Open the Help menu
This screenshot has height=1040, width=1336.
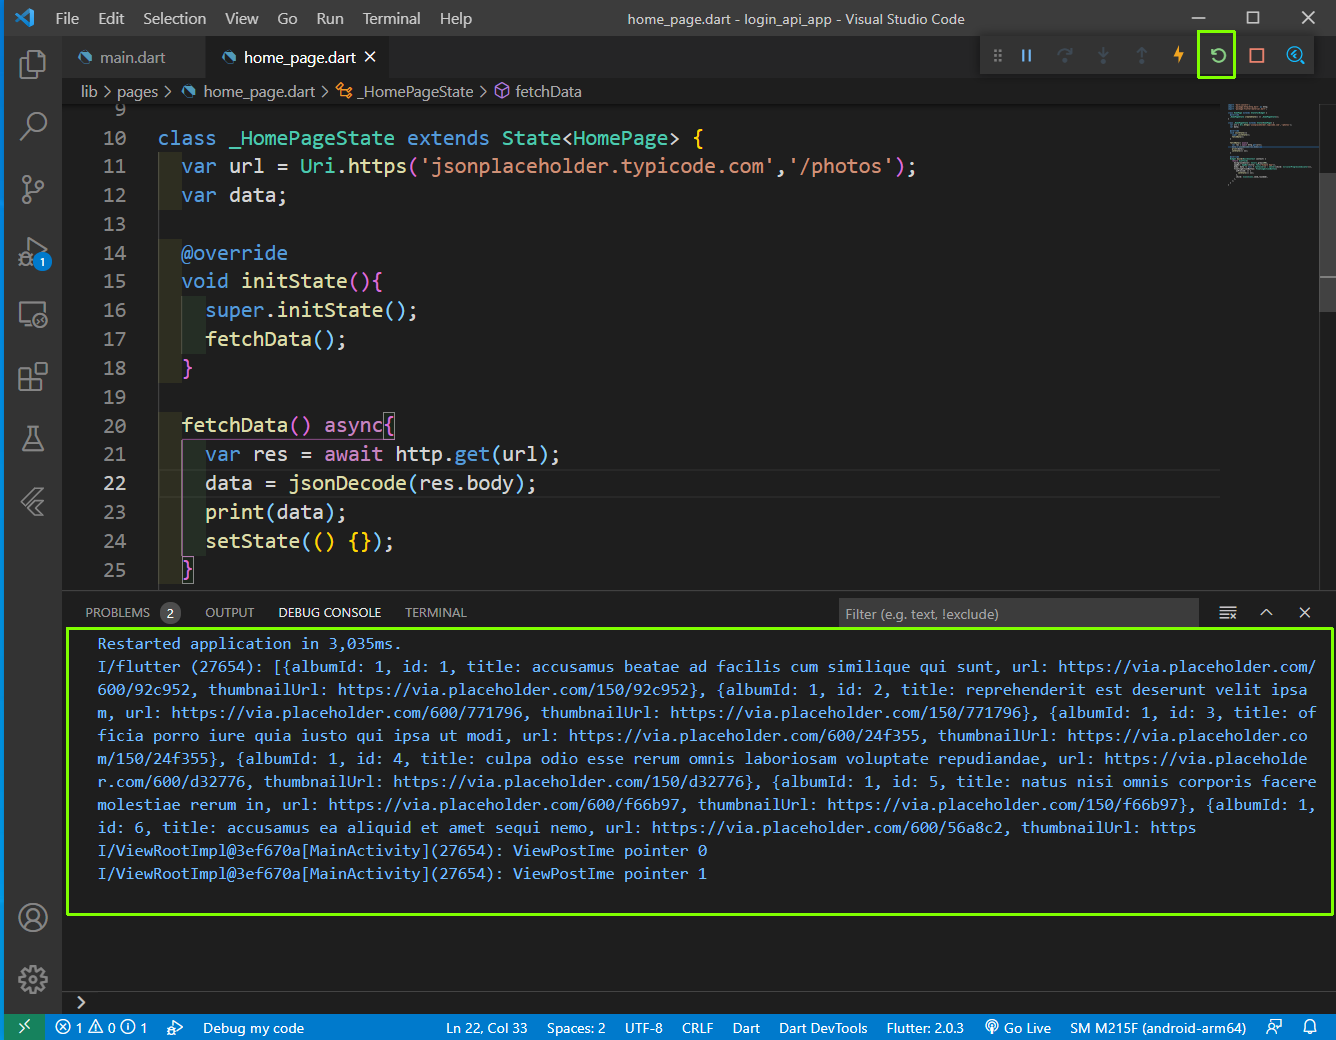pos(455,18)
